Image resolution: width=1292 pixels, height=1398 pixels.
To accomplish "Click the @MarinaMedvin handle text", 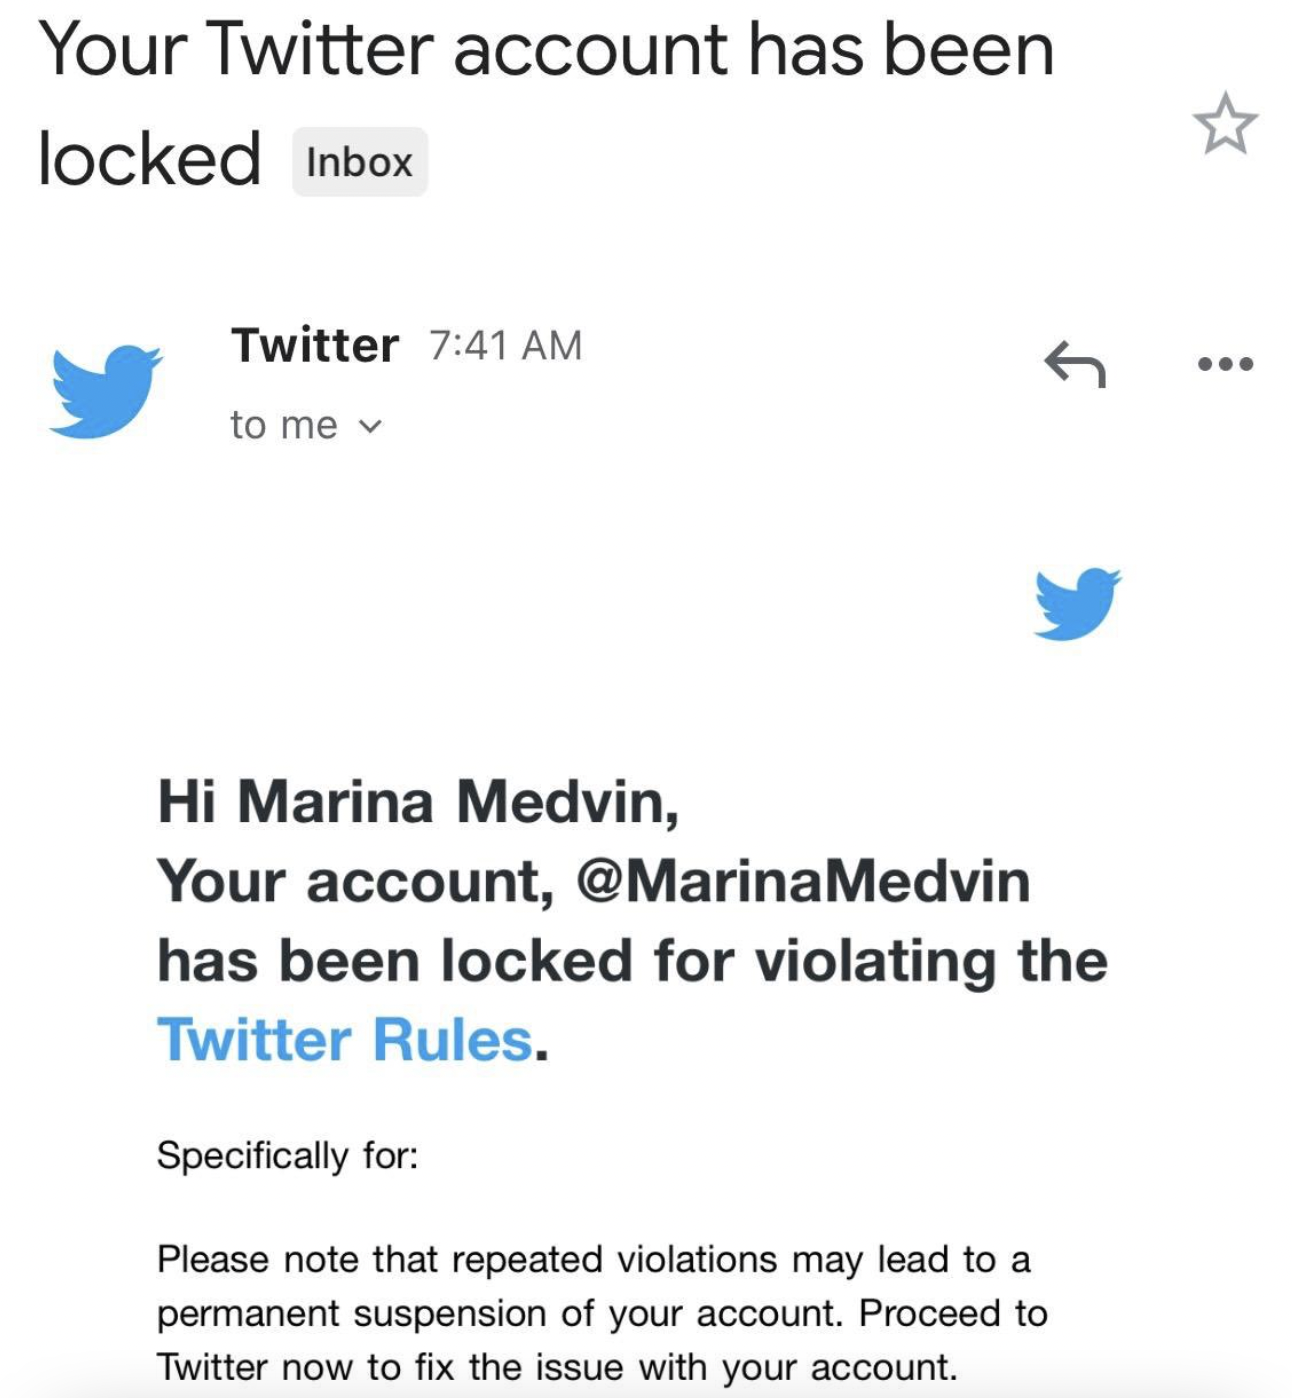I will [x=803, y=881].
